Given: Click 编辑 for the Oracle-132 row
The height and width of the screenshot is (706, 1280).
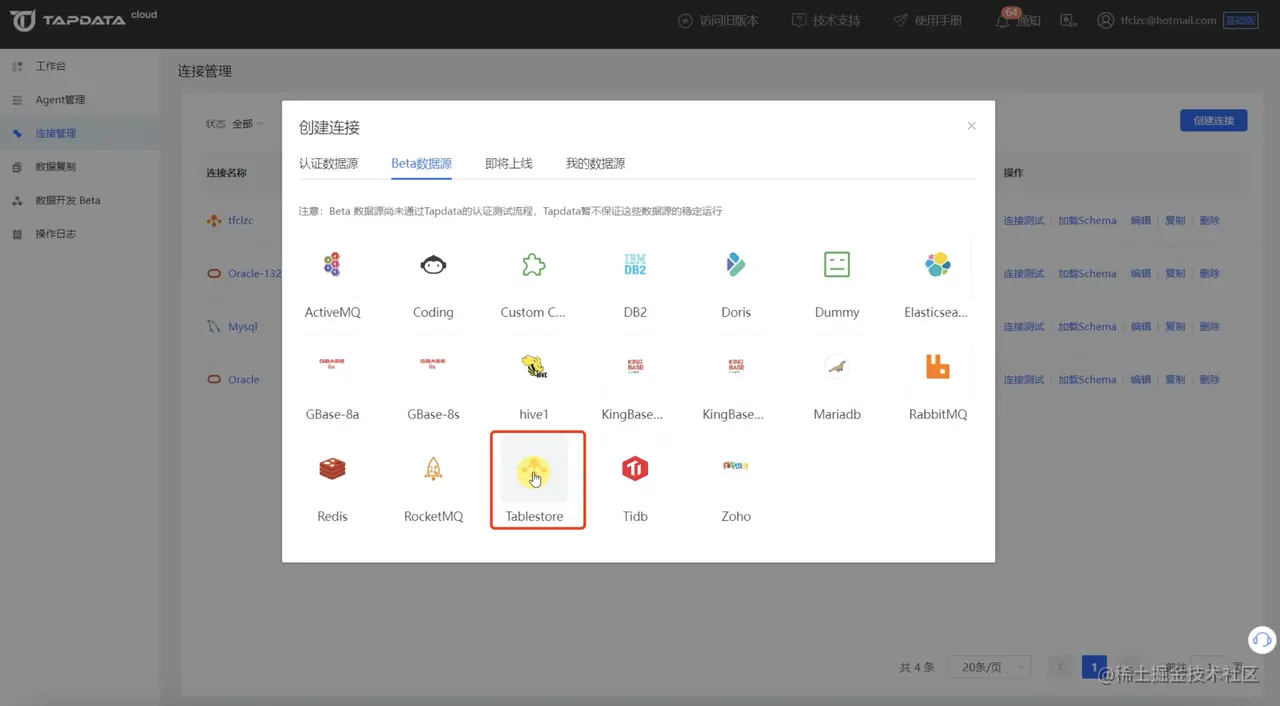Looking at the screenshot, I should pyautogui.click(x=1140, y=273).
